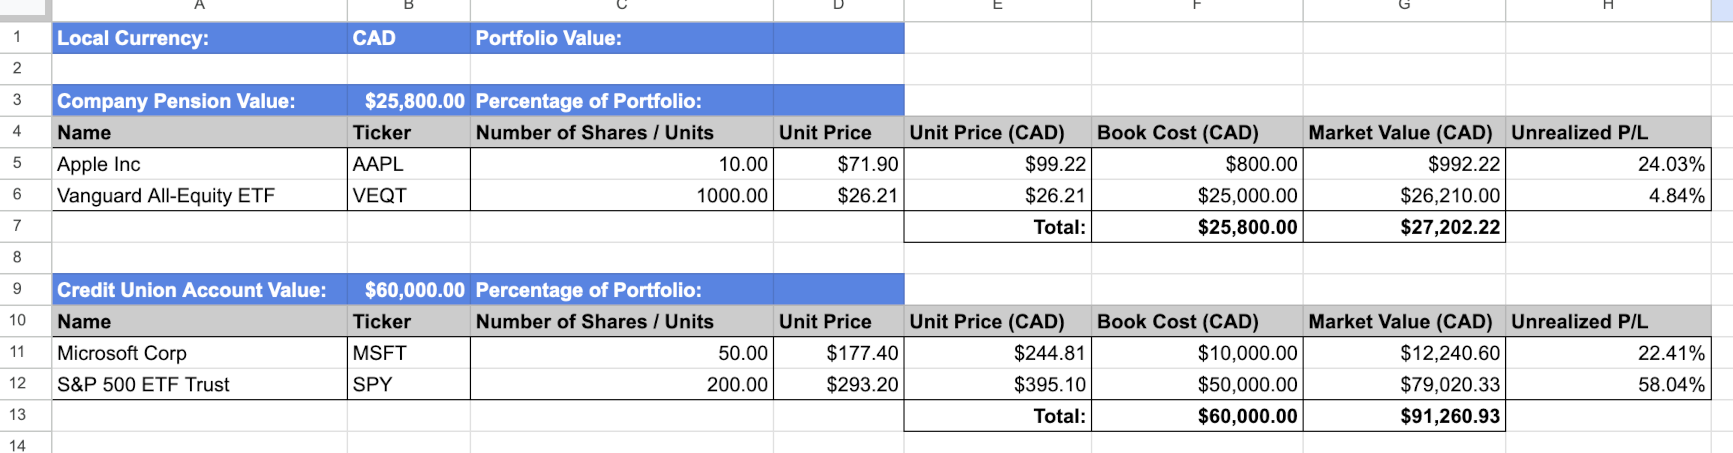Click the row 14 header
The height and width of the screenshot is (453, 1733).
click(x=17, y=445)
